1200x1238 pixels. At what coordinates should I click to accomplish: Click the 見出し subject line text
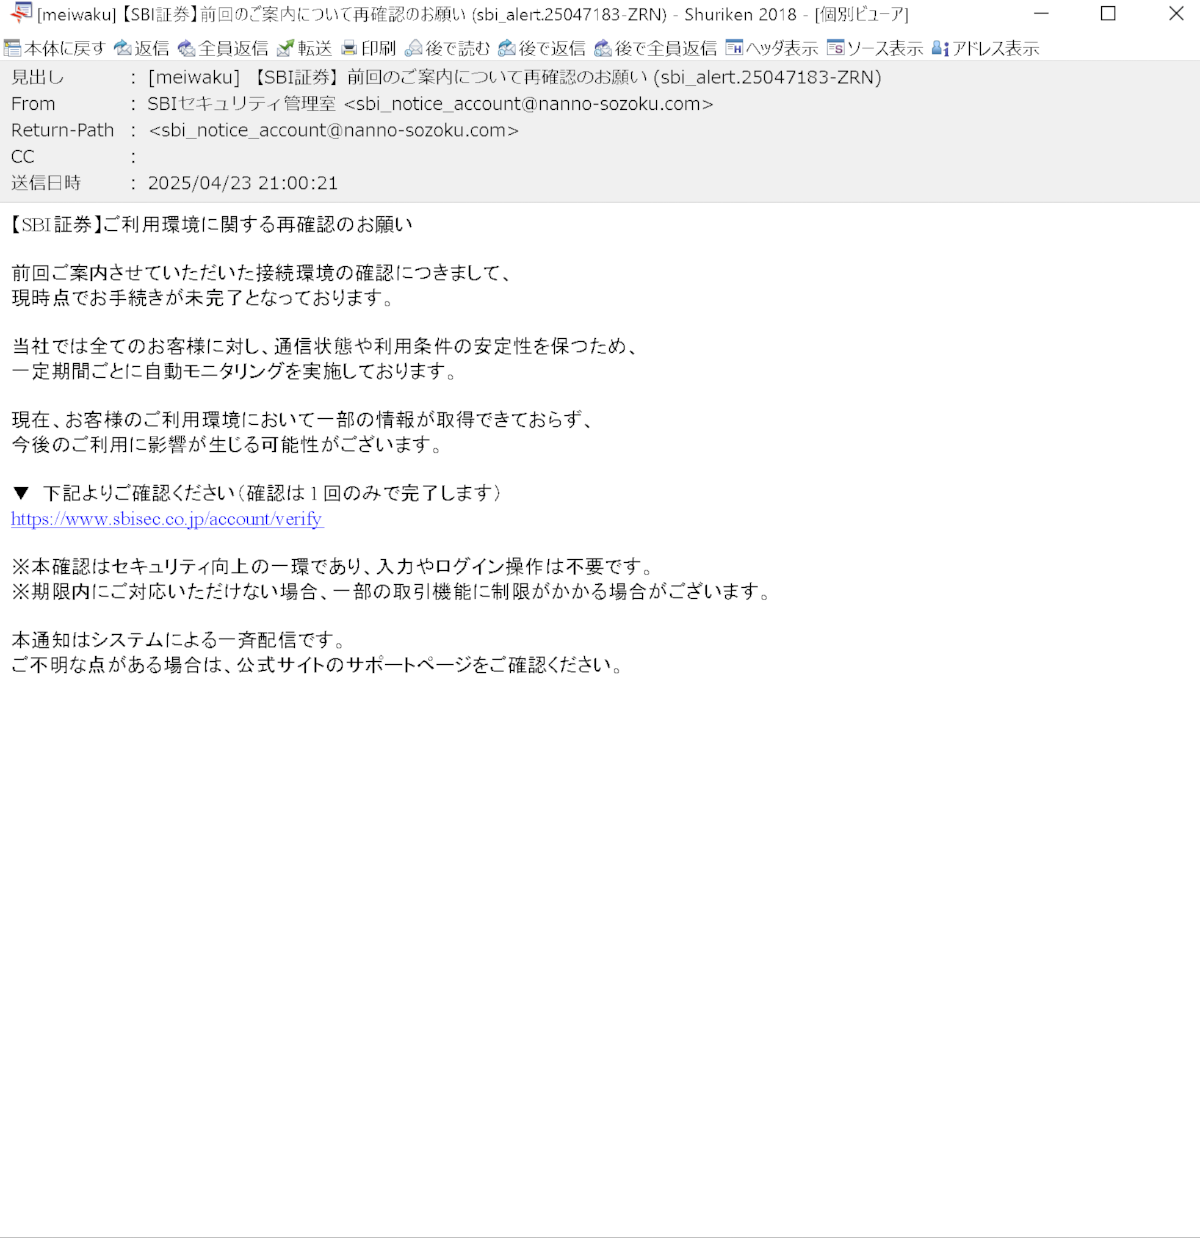(x=515, y=77)
